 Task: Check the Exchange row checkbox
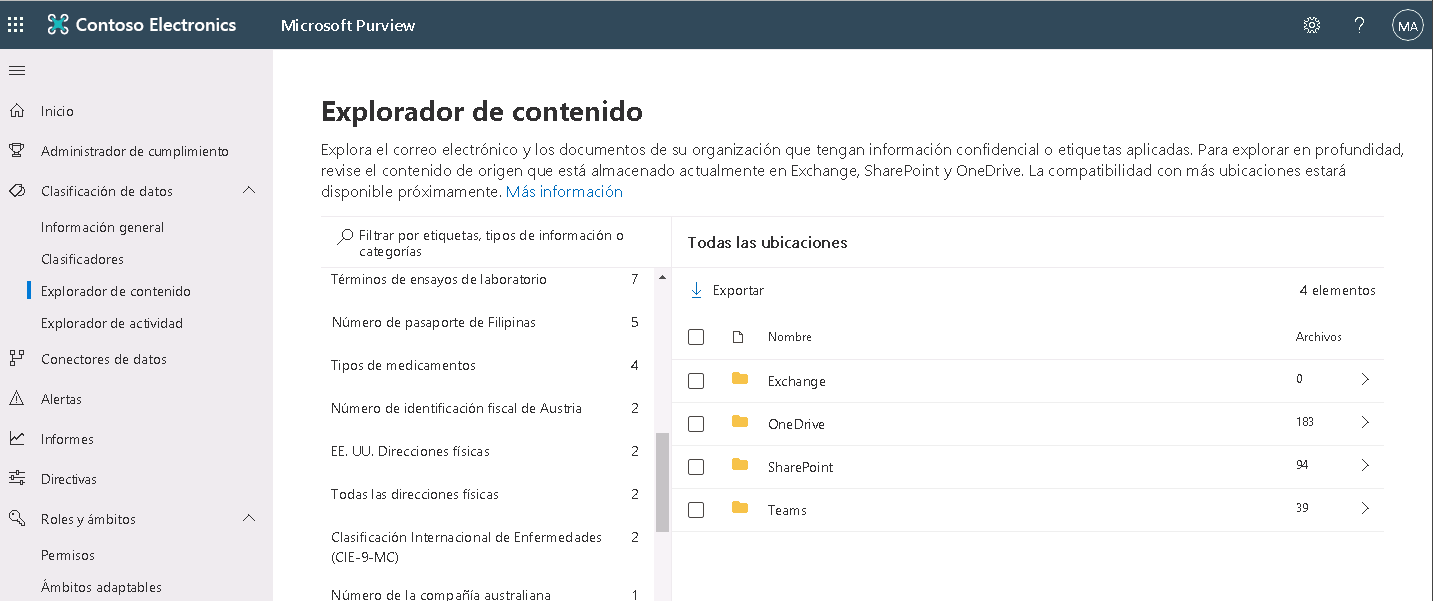(696, 380)
